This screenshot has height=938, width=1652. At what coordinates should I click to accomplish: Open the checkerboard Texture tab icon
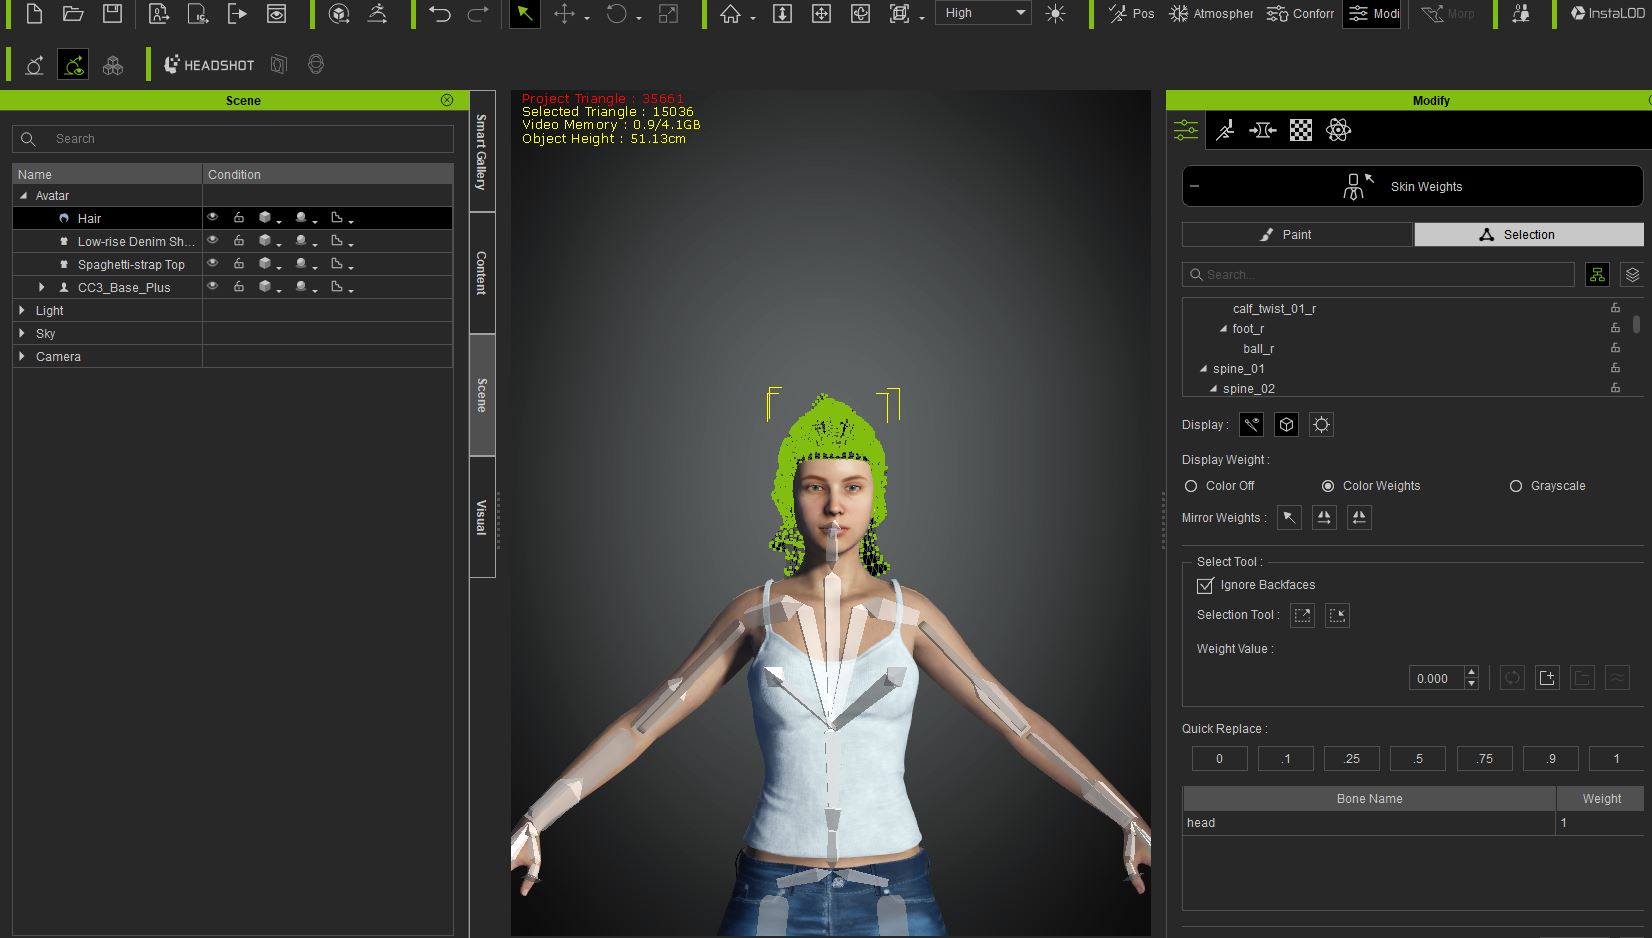click(x=1300, y=130)
